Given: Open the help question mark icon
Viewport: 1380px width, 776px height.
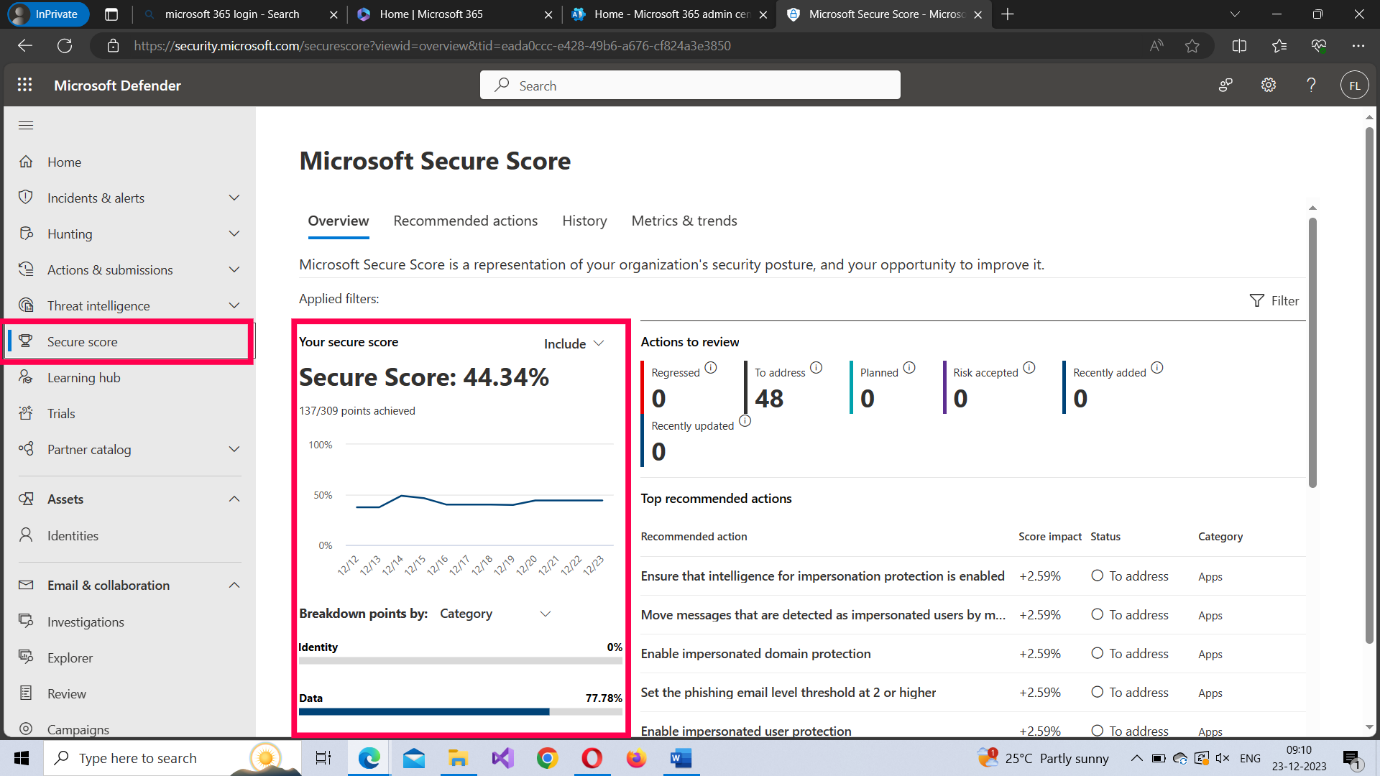Looking at the screenshot, I should click(1311, 85).
